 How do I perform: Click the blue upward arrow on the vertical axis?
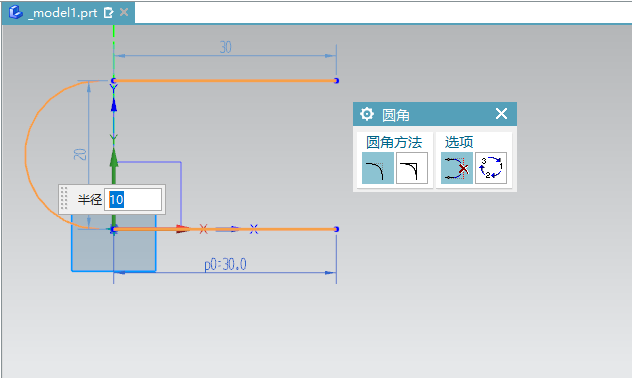click(114, 105)
